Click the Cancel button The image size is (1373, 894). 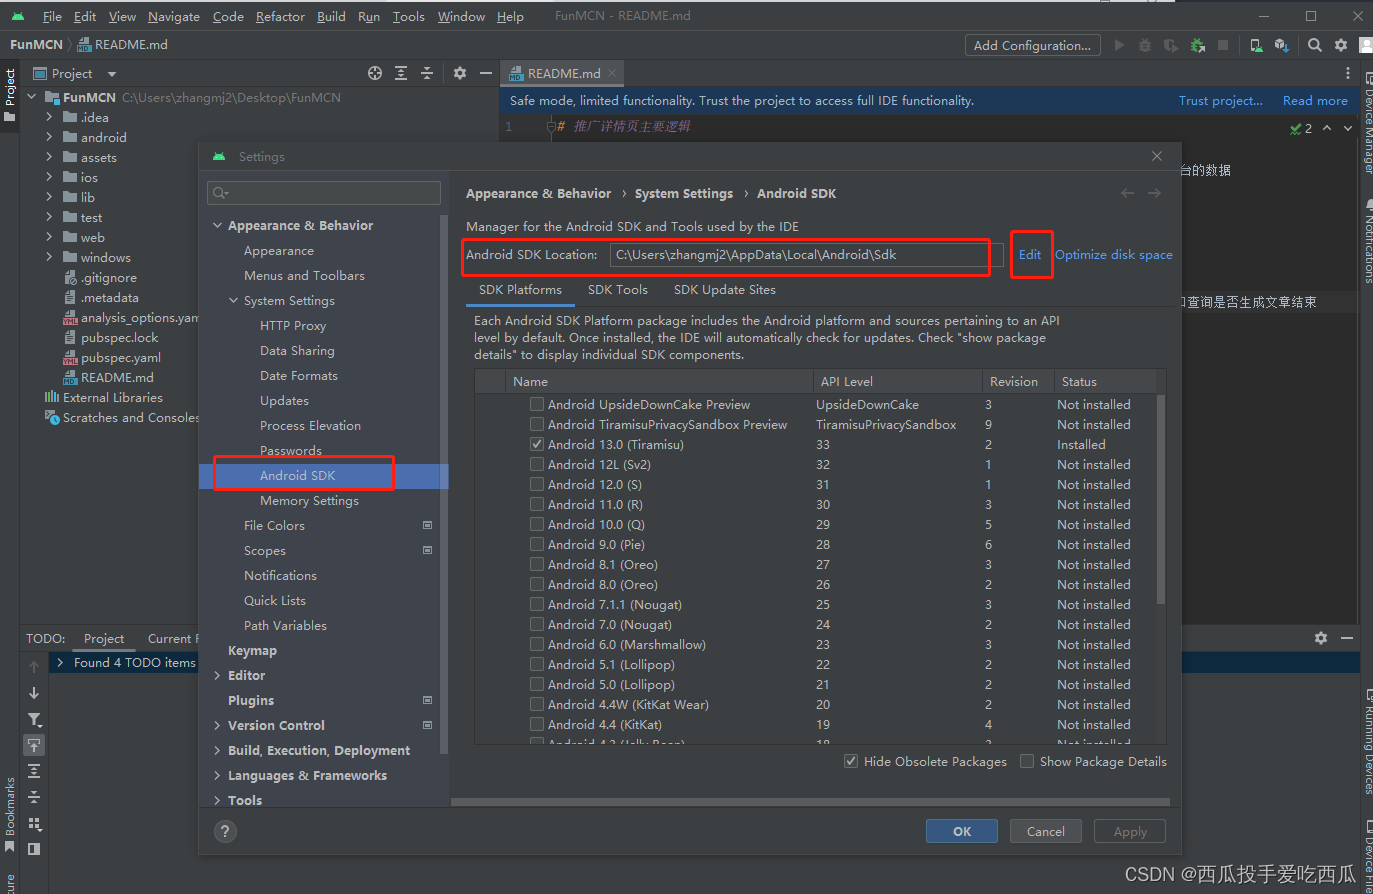point(1046,831)
